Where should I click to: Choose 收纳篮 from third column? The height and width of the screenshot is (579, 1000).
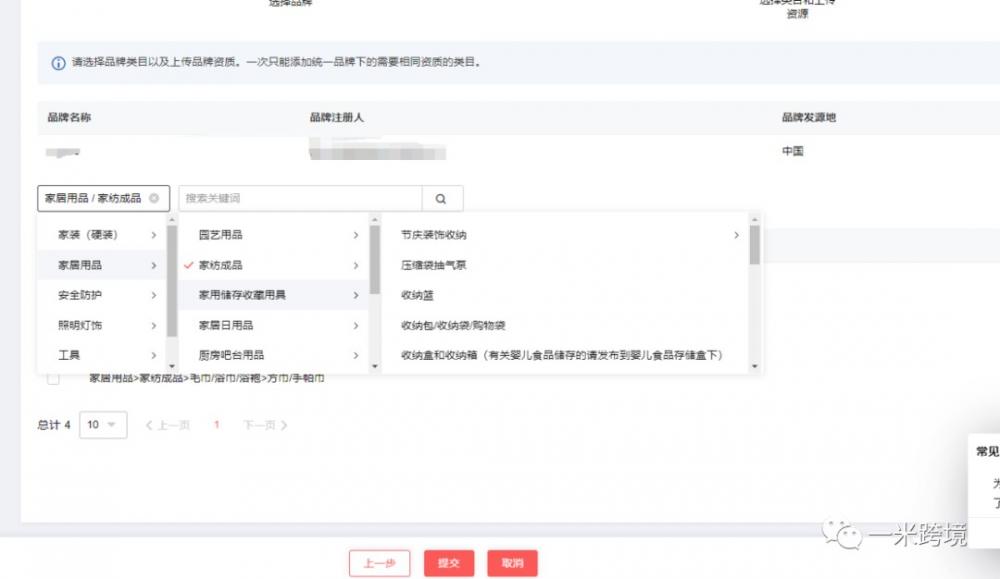417,295
